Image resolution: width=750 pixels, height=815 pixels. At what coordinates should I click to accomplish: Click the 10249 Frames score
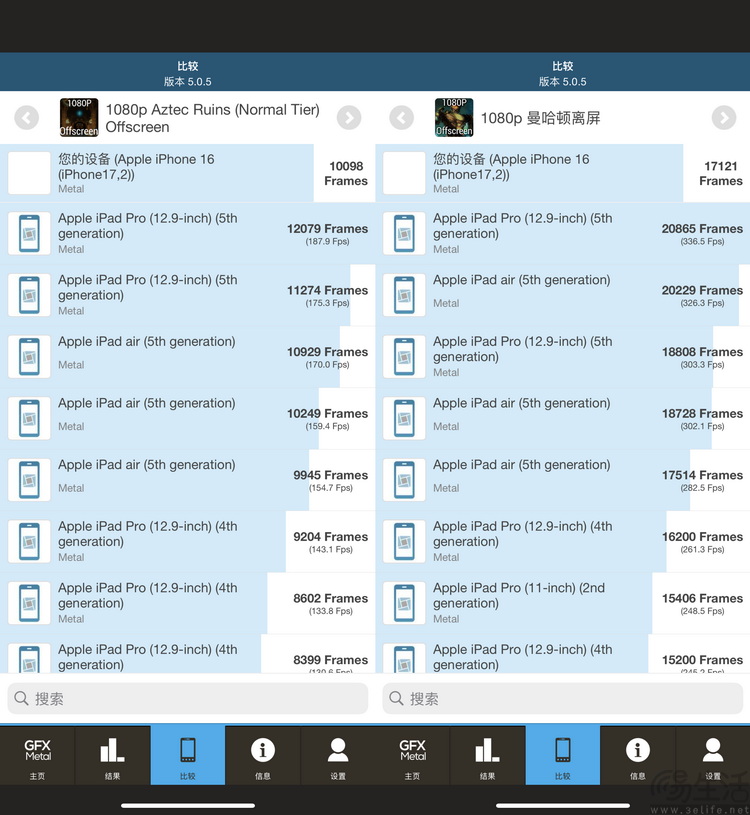327,413
